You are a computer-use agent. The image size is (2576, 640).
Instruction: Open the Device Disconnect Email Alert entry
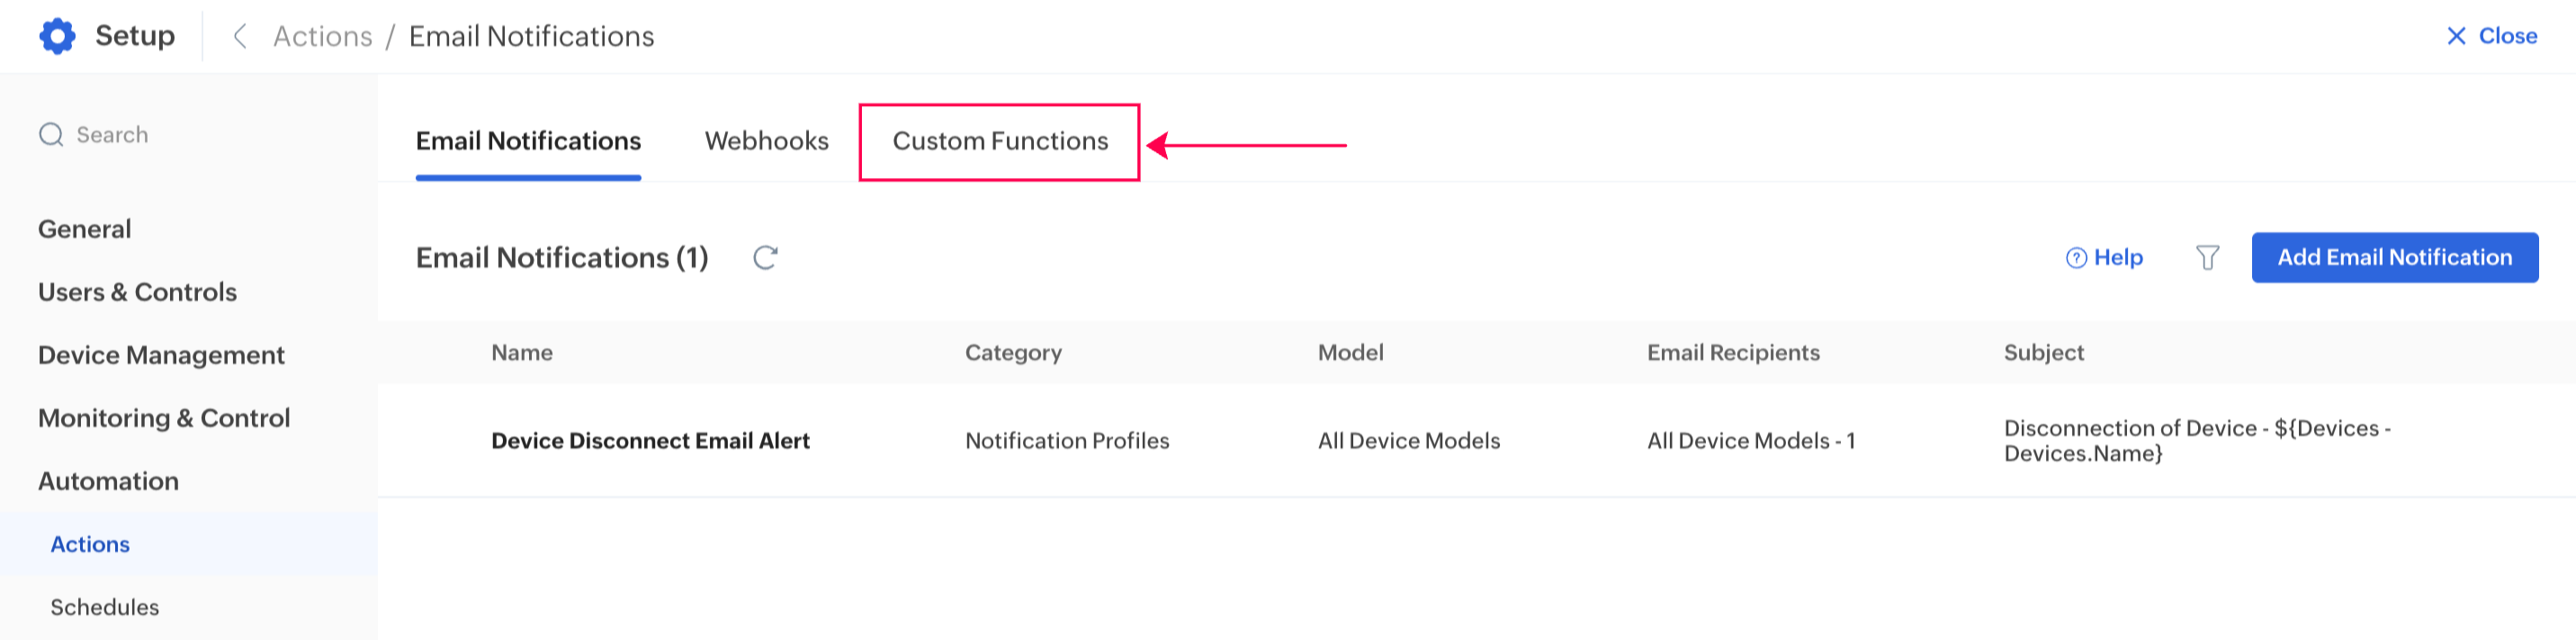click(650, 441)
